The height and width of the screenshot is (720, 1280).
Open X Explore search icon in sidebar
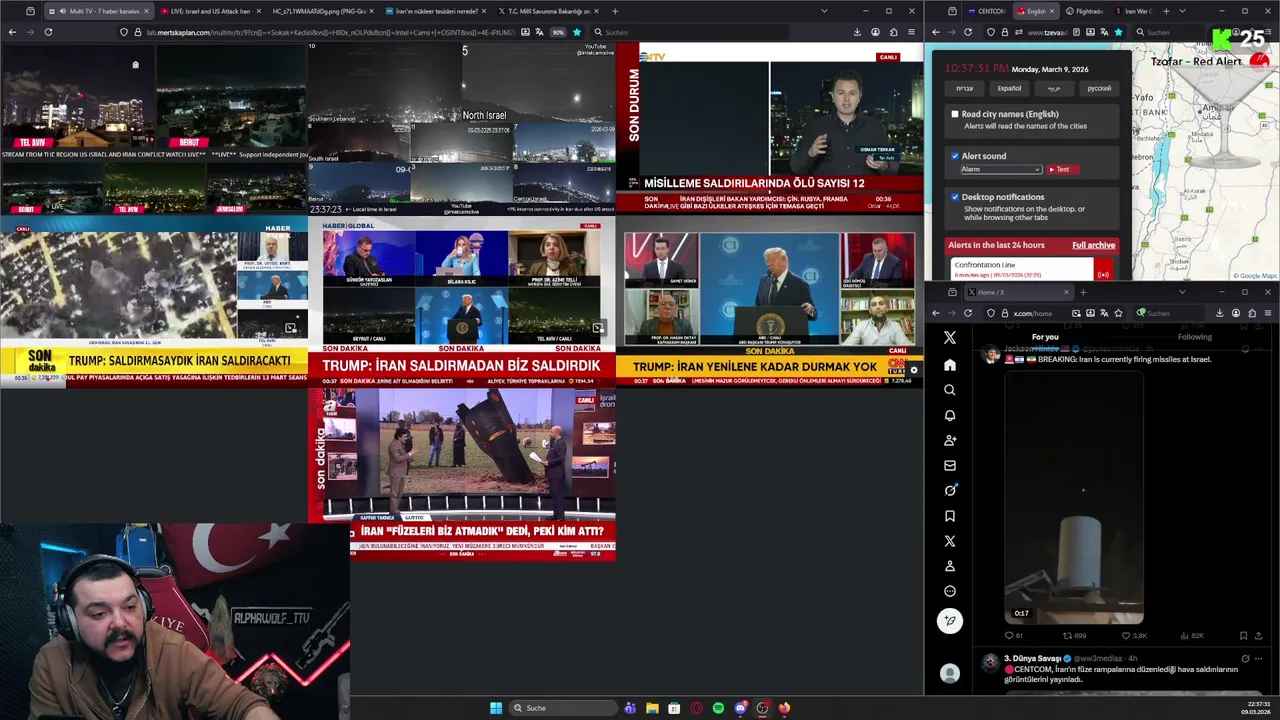coord(950,390)
